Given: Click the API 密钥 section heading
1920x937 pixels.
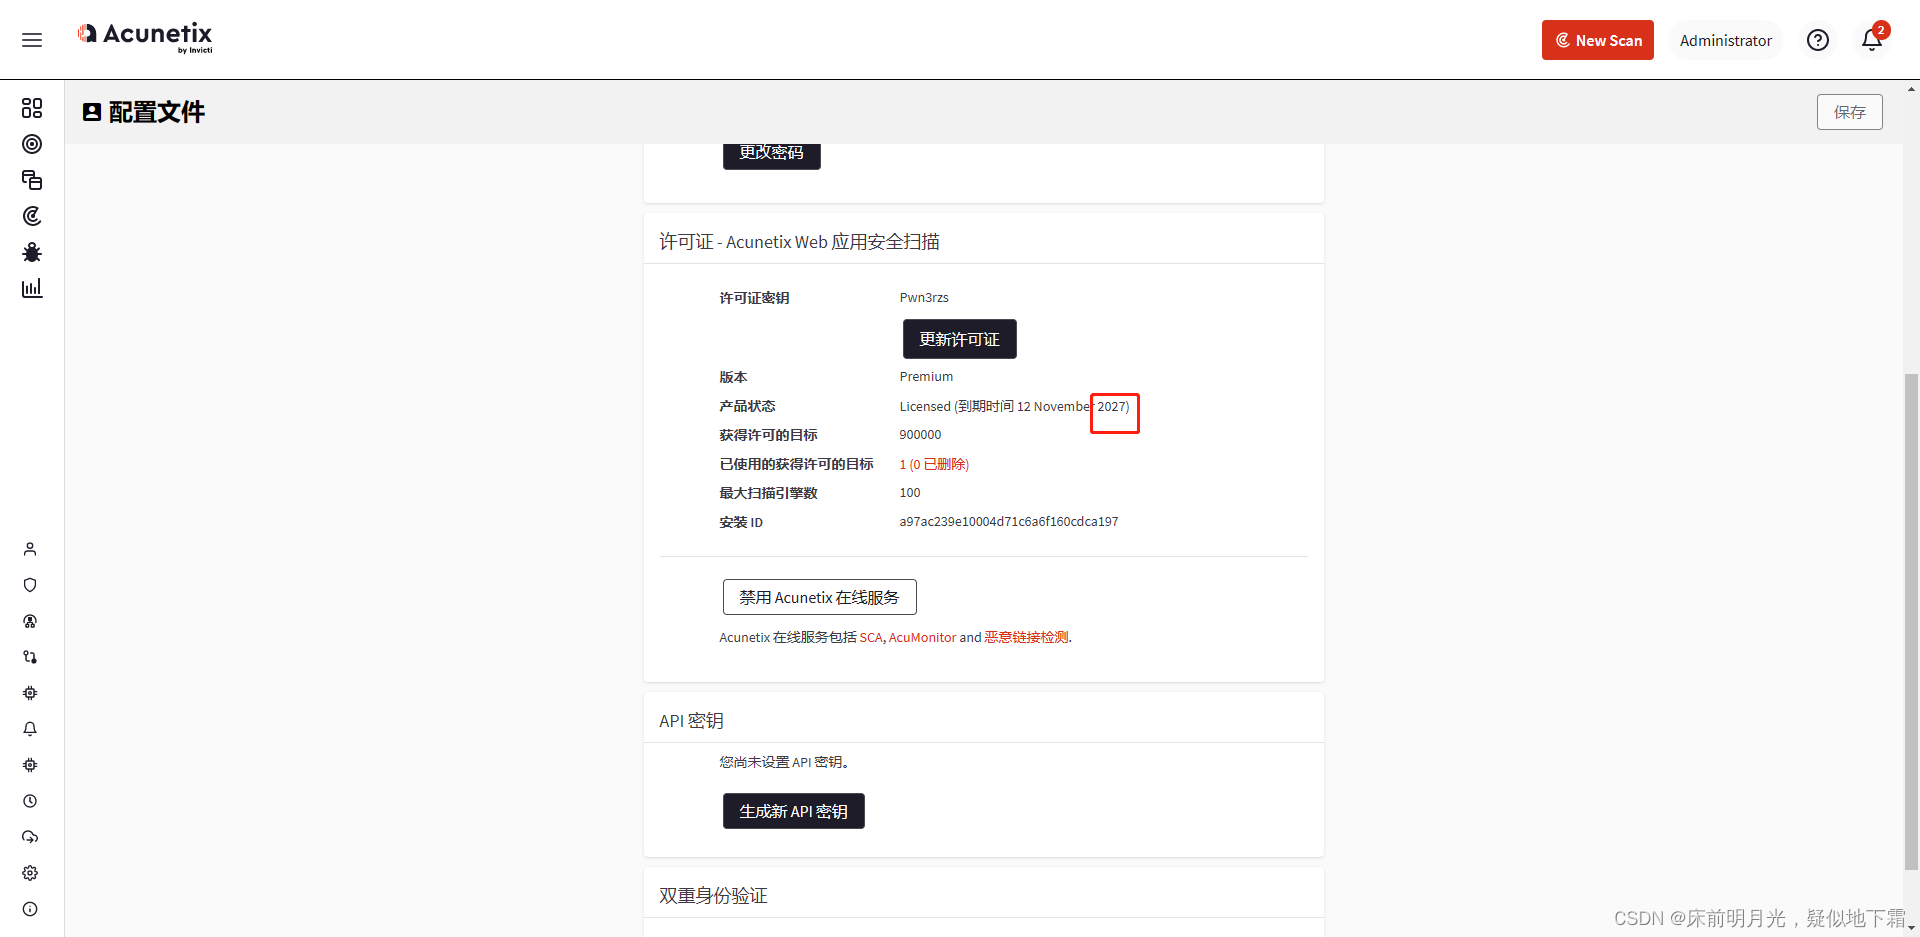Looking at the screenshot, I should (691, 721).
